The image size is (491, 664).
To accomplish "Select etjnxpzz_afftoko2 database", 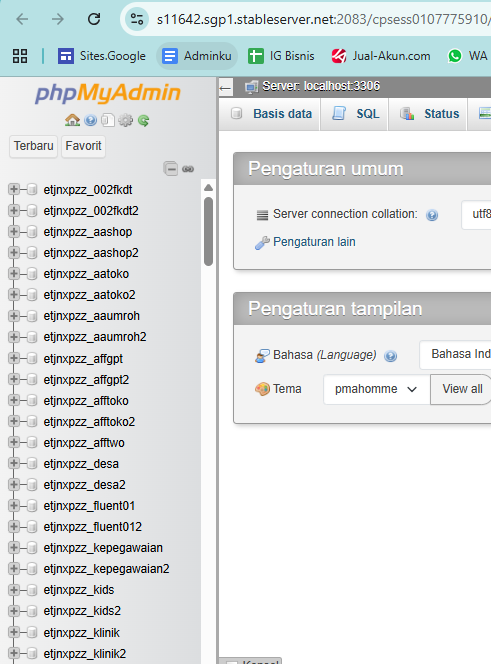I will 89,422.
